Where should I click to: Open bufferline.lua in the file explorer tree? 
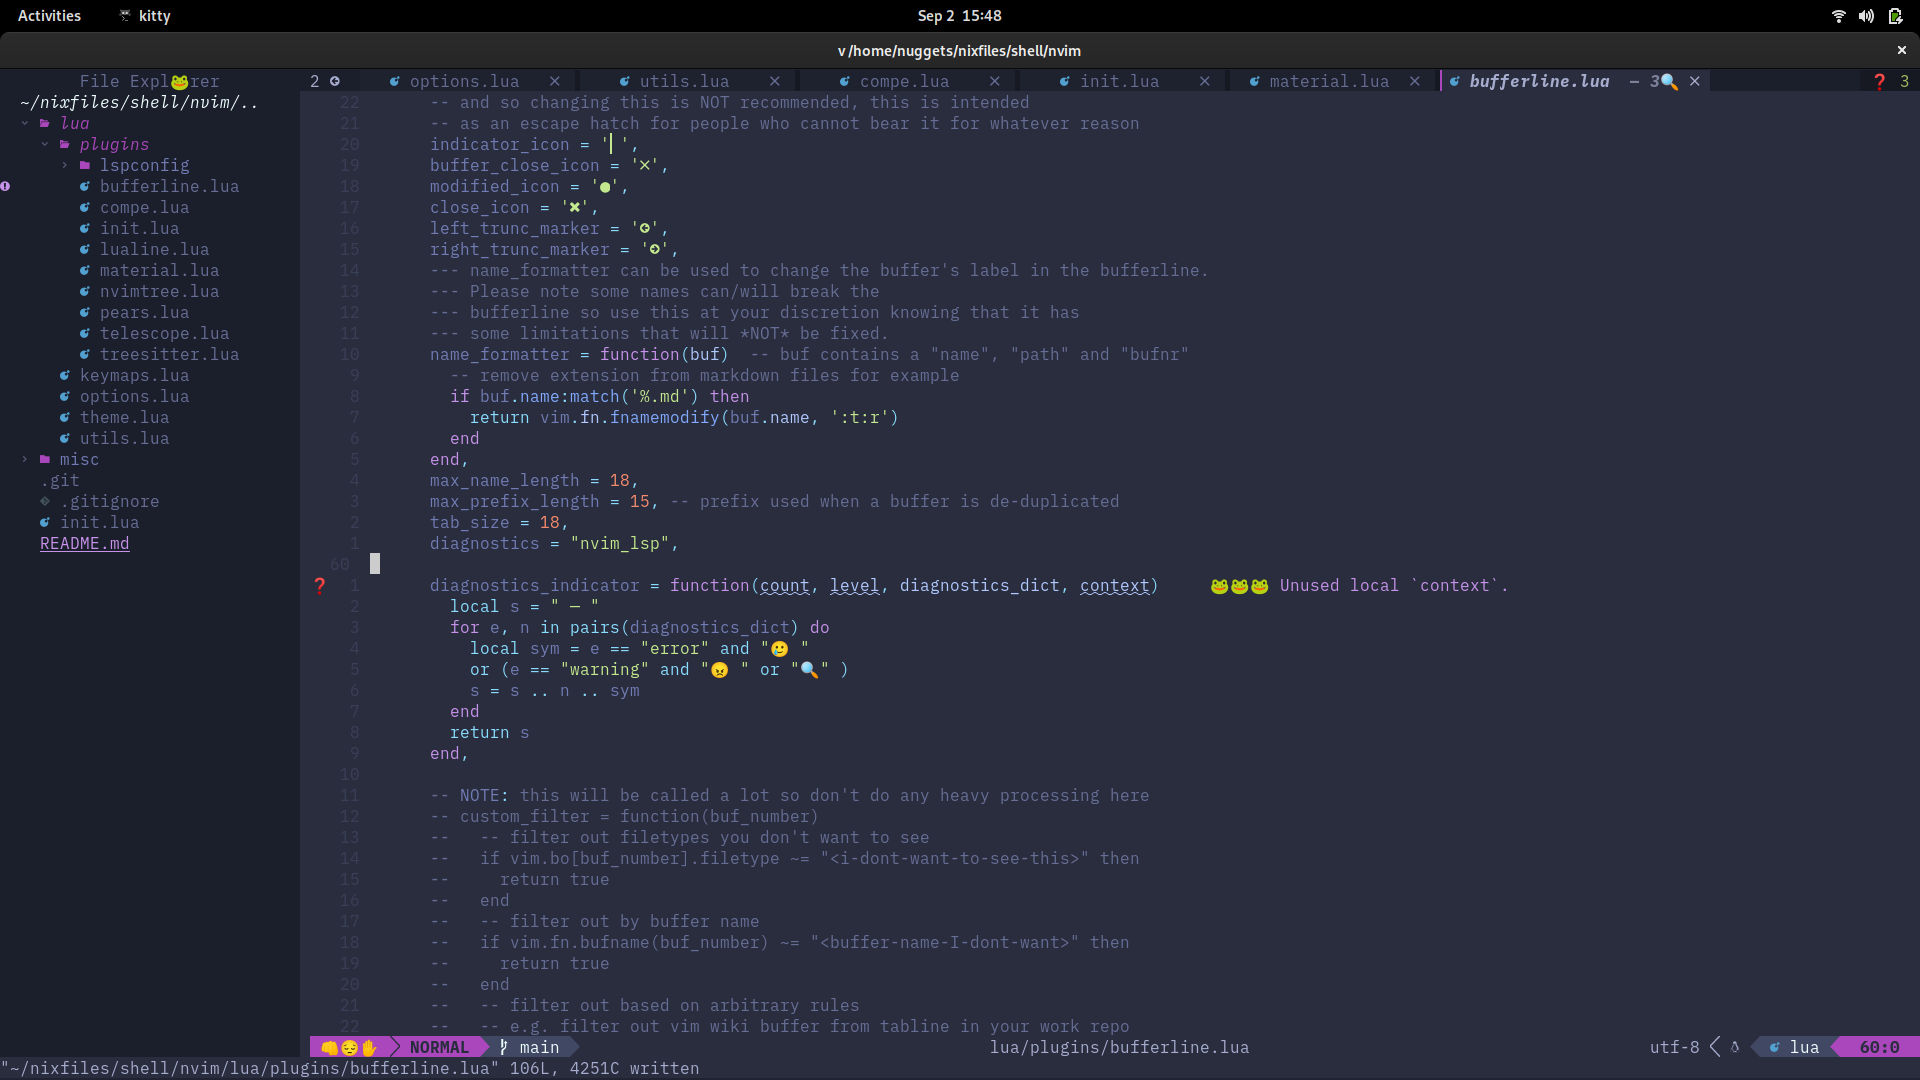[169, 186]
